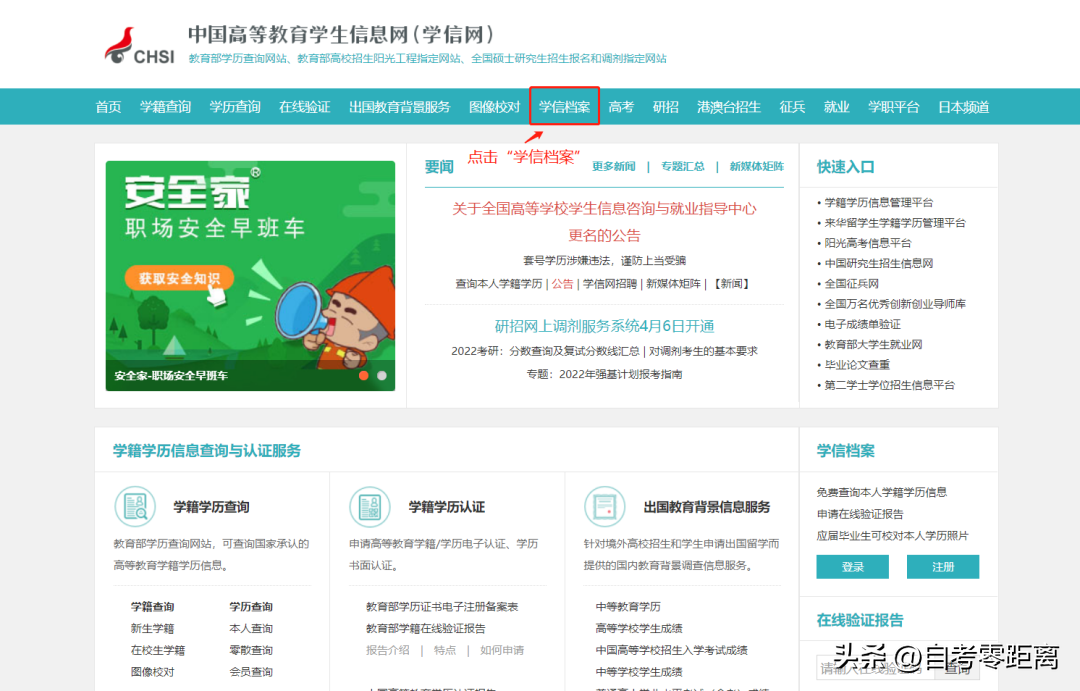This screenshot has width=1080, height=691.
Task: Click the 注册 button
Action: 943,567
